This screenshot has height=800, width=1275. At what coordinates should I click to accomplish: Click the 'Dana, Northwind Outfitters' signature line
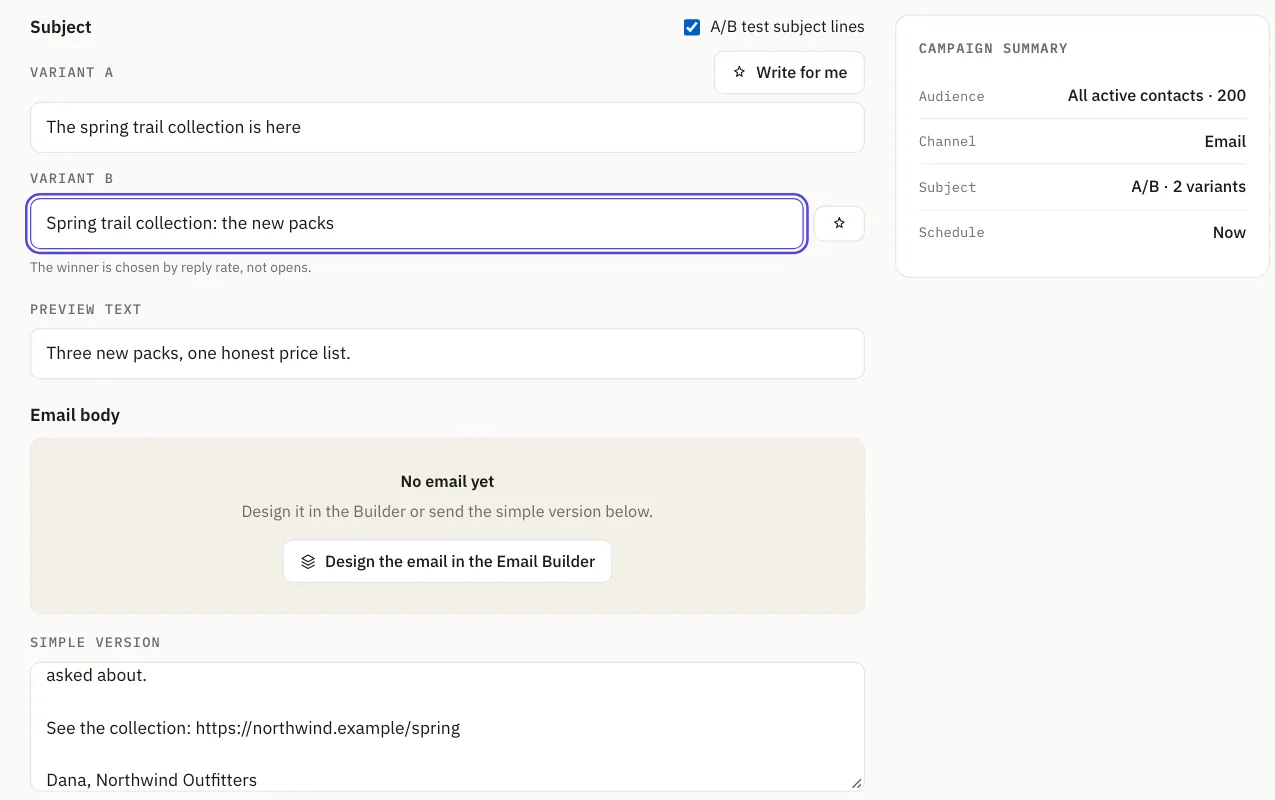(151, 780)
